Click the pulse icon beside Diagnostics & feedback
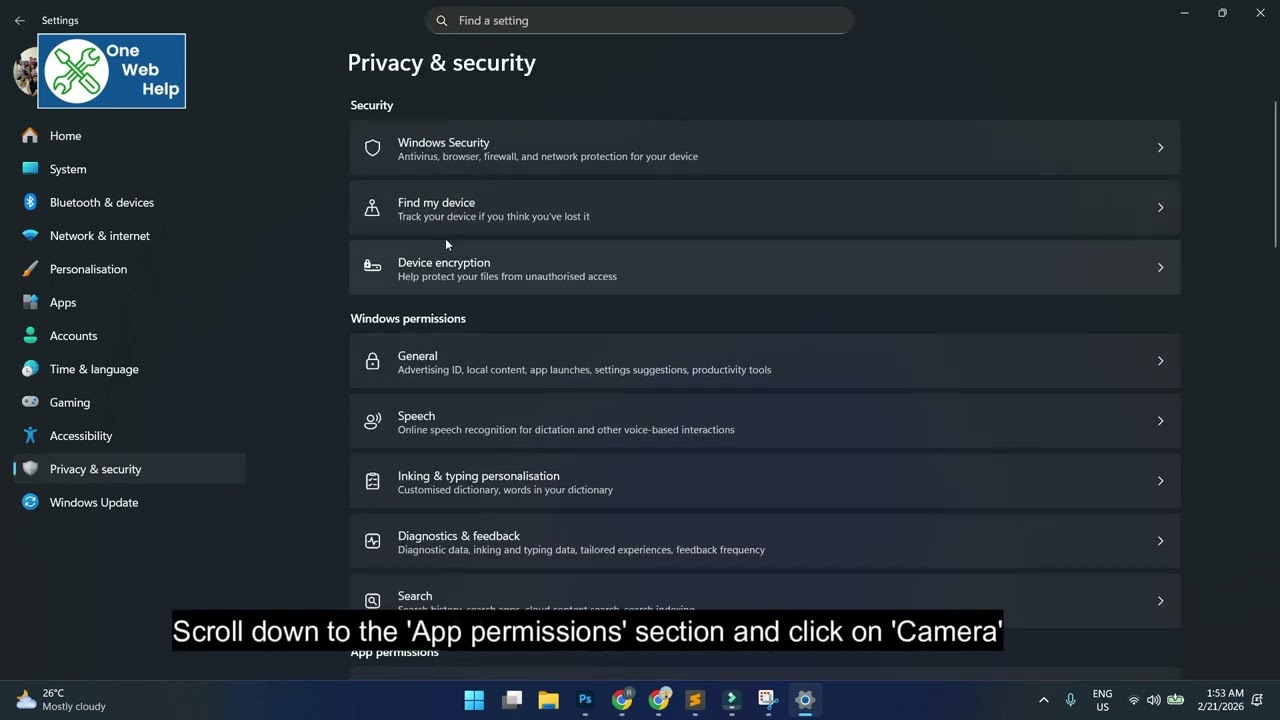This screenshot has height=720, width=1280. pos(372,541)
